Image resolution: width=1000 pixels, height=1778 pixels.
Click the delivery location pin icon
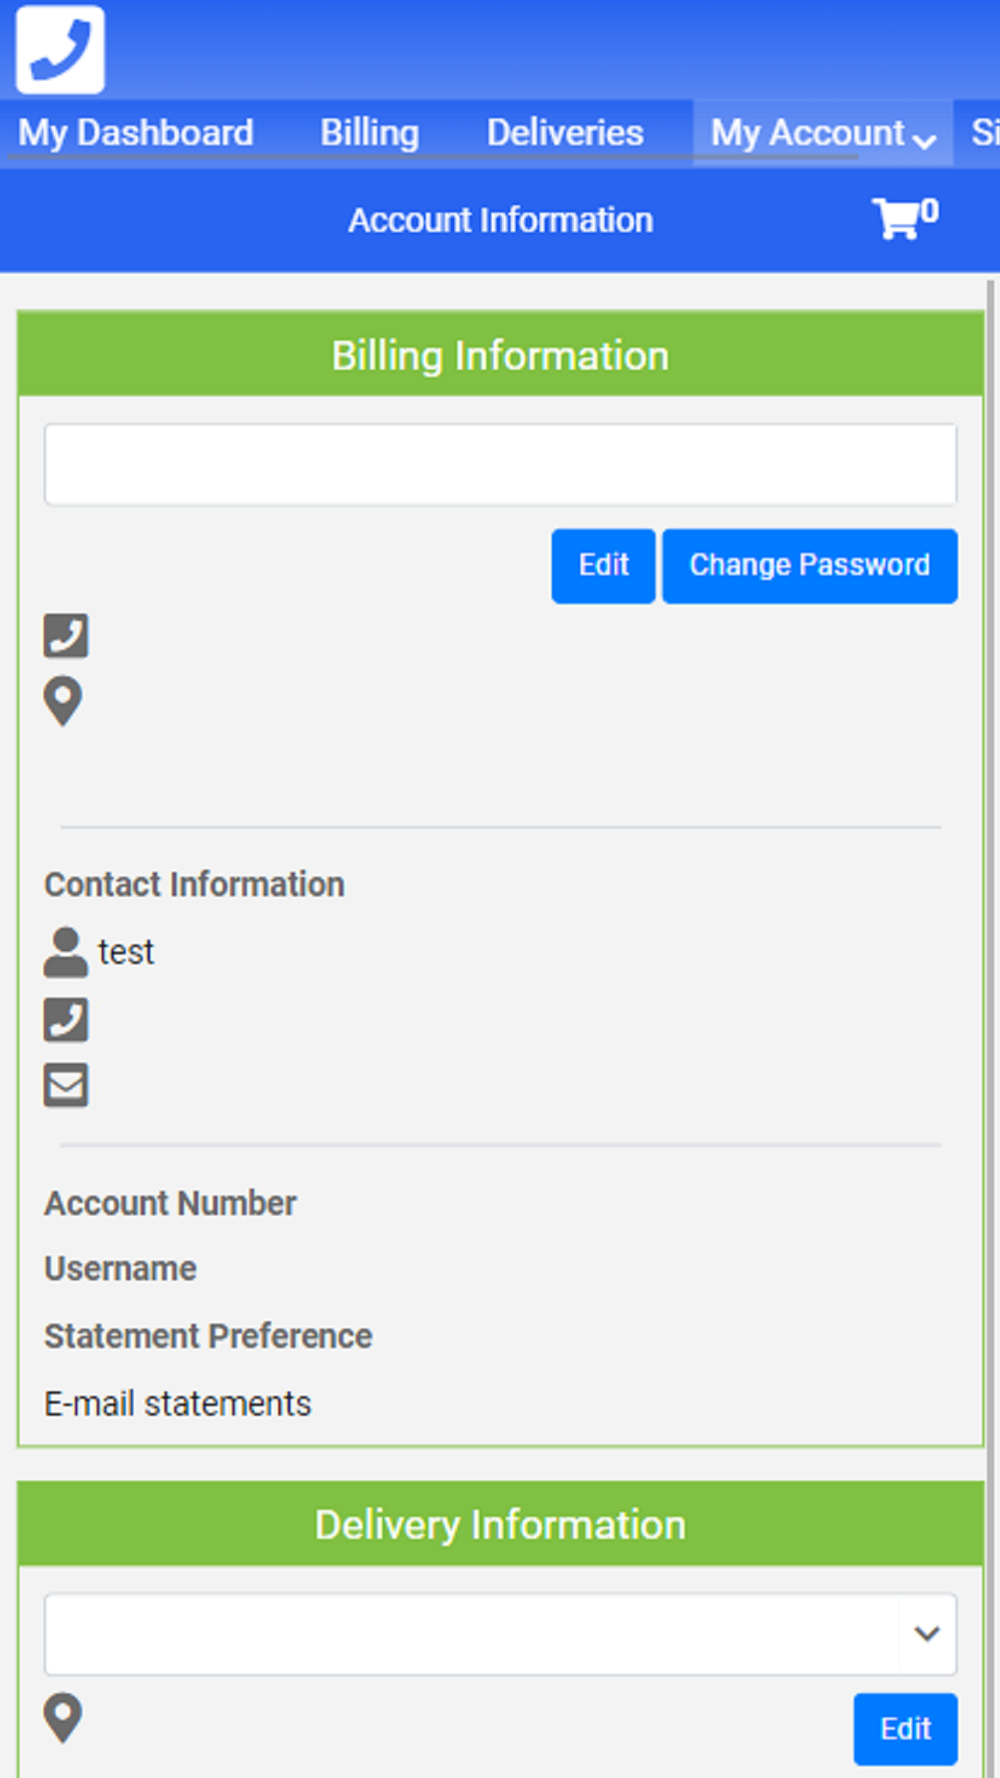pos(63,1717)
